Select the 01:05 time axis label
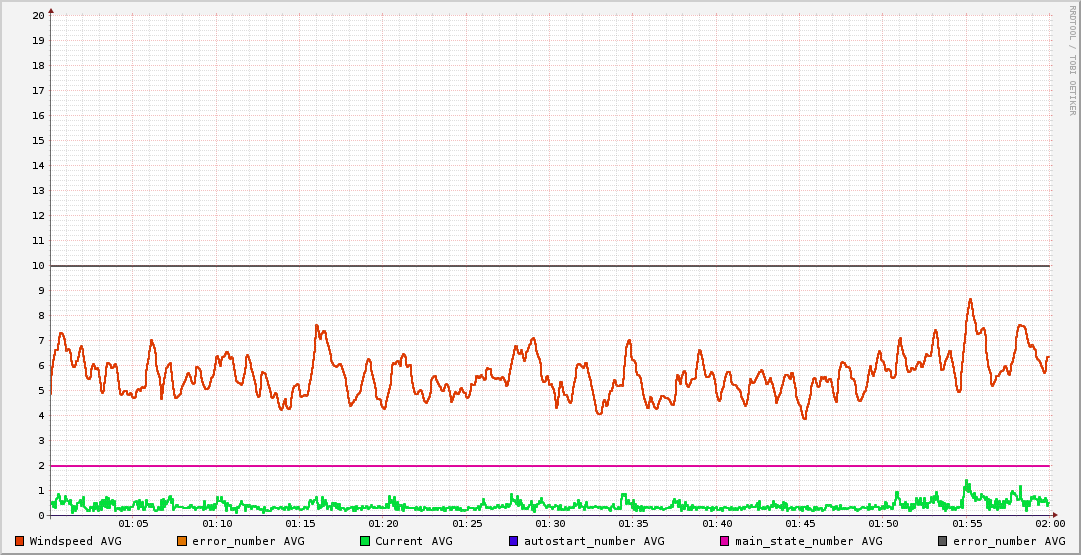Image resolution: width=1081 pixels, height=555 pixels. point(133,524)
